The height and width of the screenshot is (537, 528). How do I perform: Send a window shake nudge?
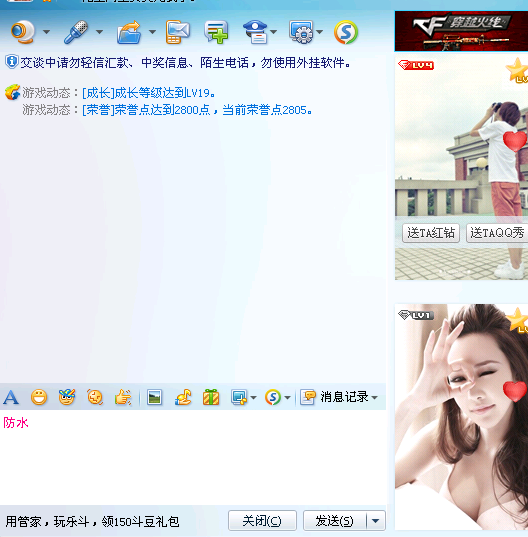(95, 397)
